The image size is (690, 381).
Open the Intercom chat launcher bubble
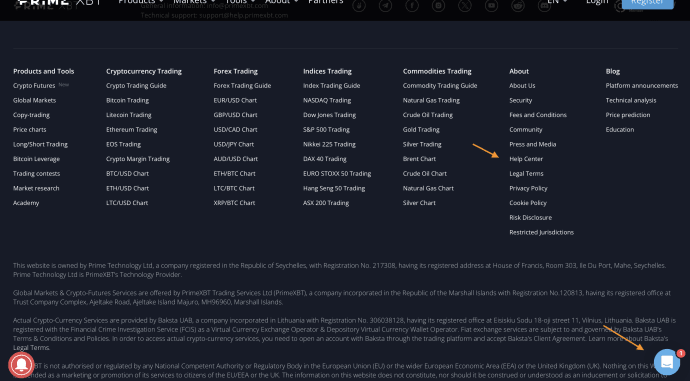667,362
